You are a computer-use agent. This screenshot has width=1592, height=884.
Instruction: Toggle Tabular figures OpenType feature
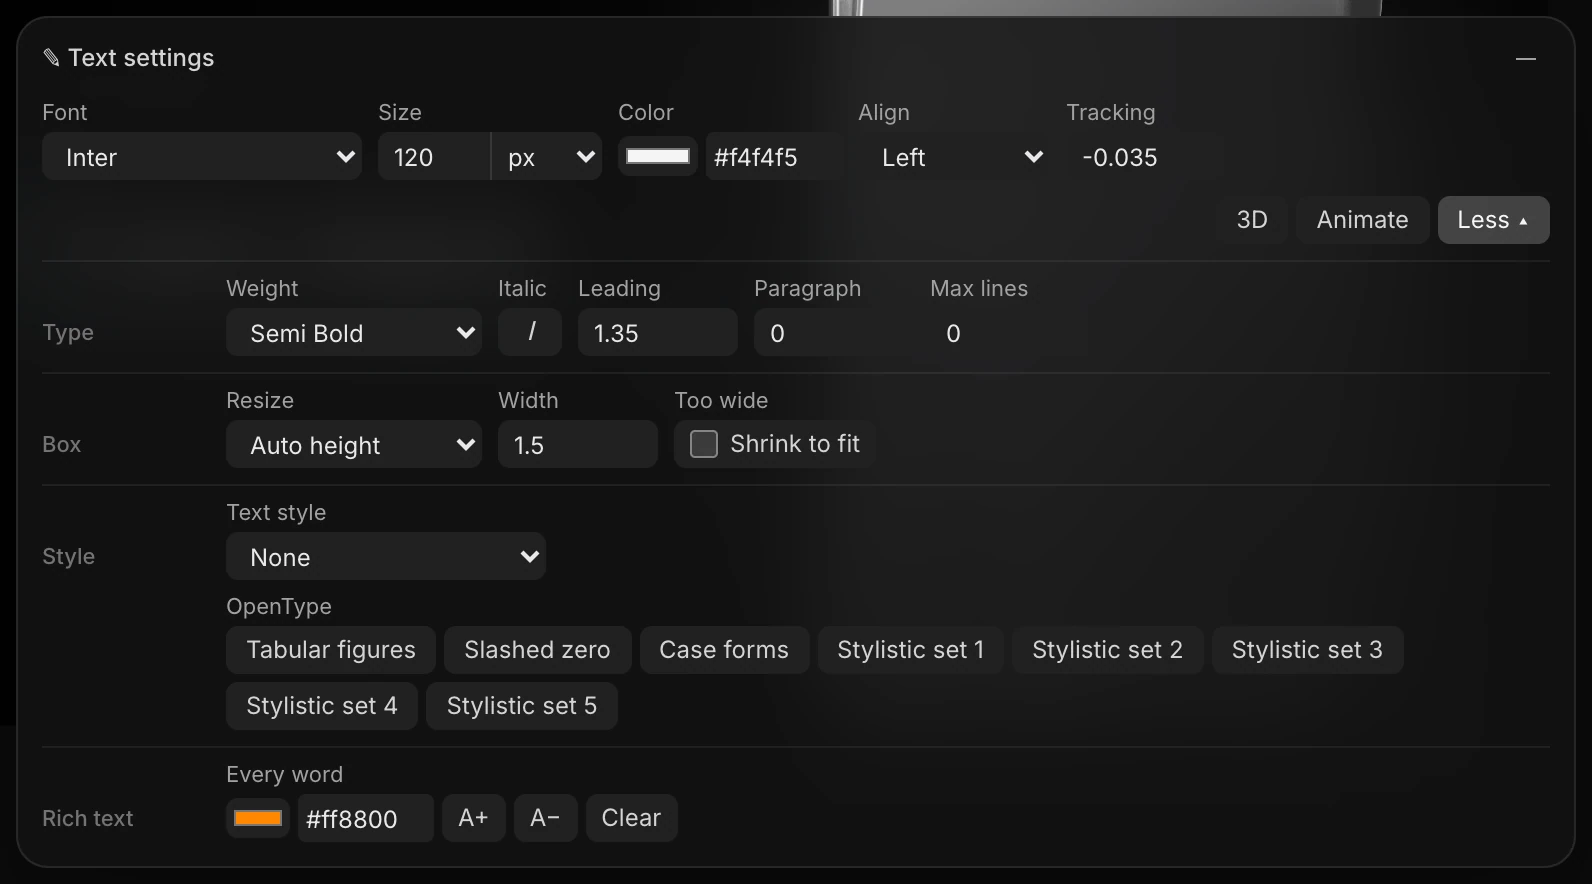point(331,650)
